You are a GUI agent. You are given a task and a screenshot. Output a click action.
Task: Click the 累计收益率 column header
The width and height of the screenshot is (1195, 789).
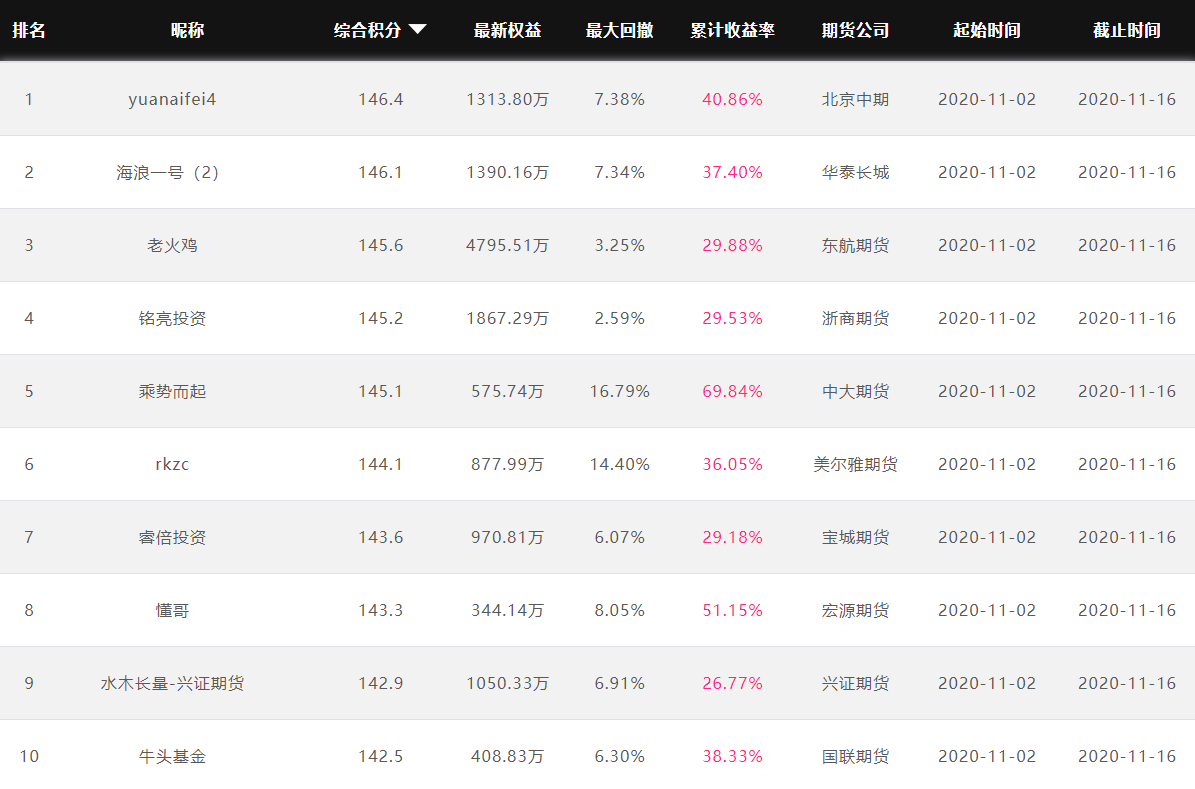click(x=732, y=30)
